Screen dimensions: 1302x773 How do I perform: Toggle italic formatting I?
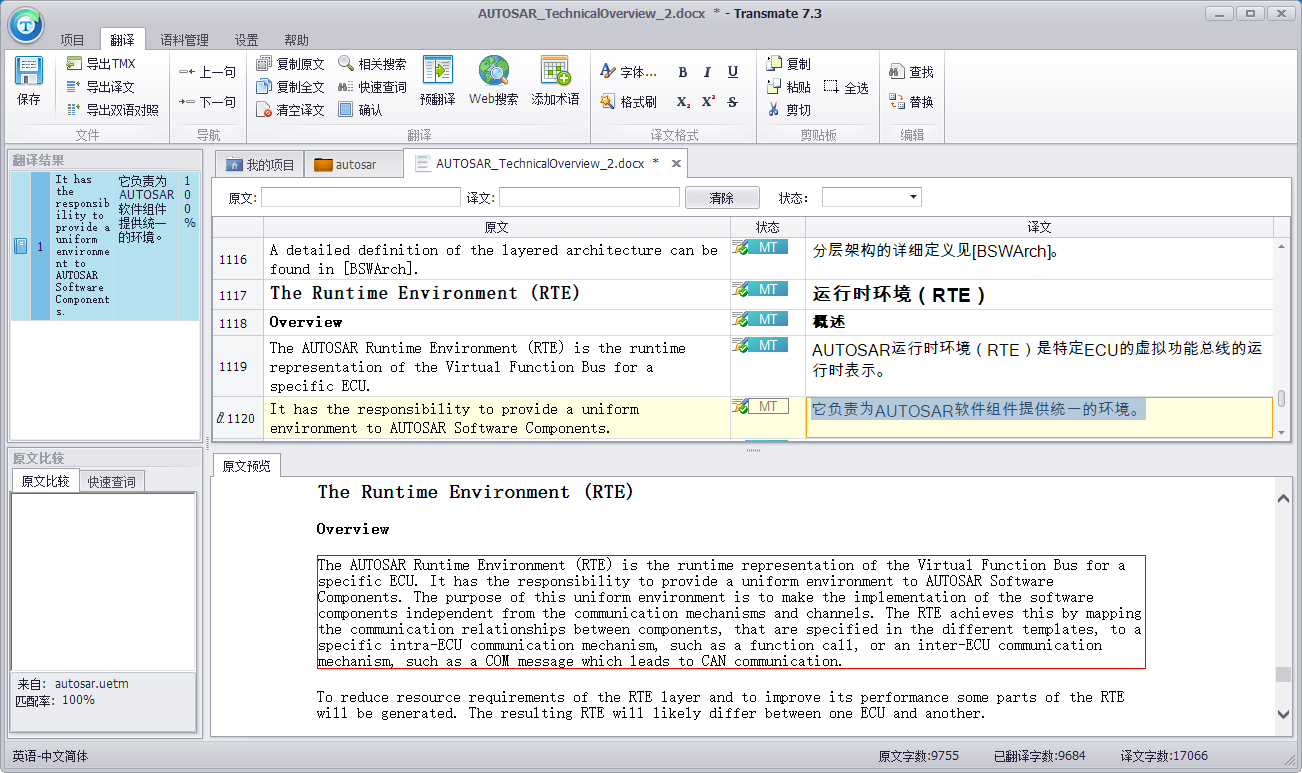(707, 72)
